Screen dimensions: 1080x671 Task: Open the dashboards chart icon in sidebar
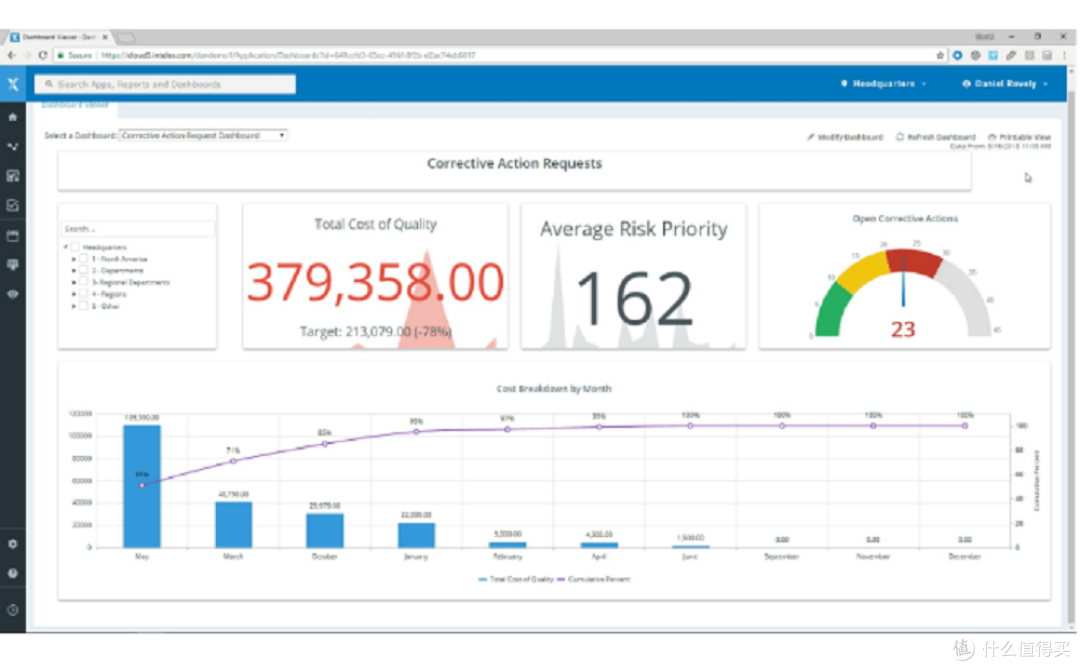click(x=12, y=176)
